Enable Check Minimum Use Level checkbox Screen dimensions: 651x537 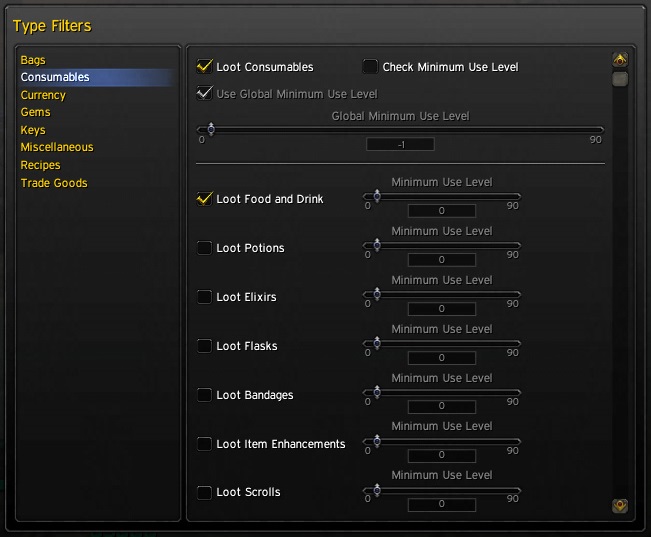click(x=370, y=66)
